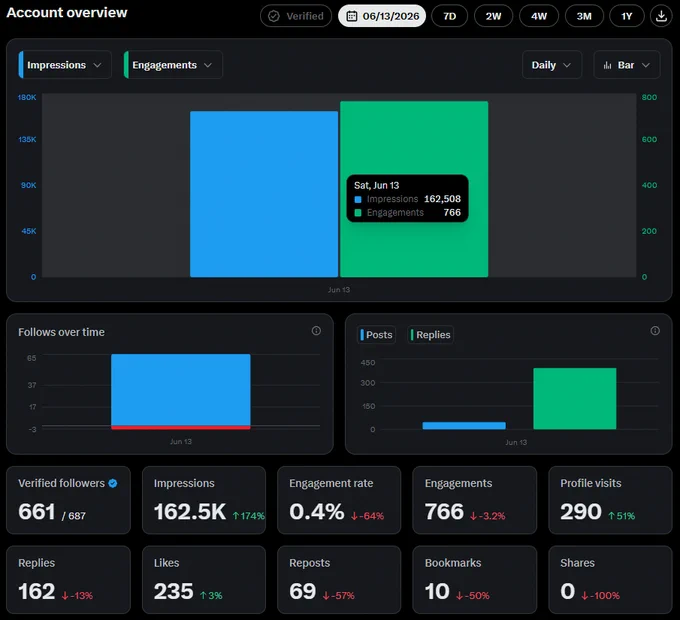Click the Bookmarks 10 card
Viewport: 680px width, 620px height.
474,580
